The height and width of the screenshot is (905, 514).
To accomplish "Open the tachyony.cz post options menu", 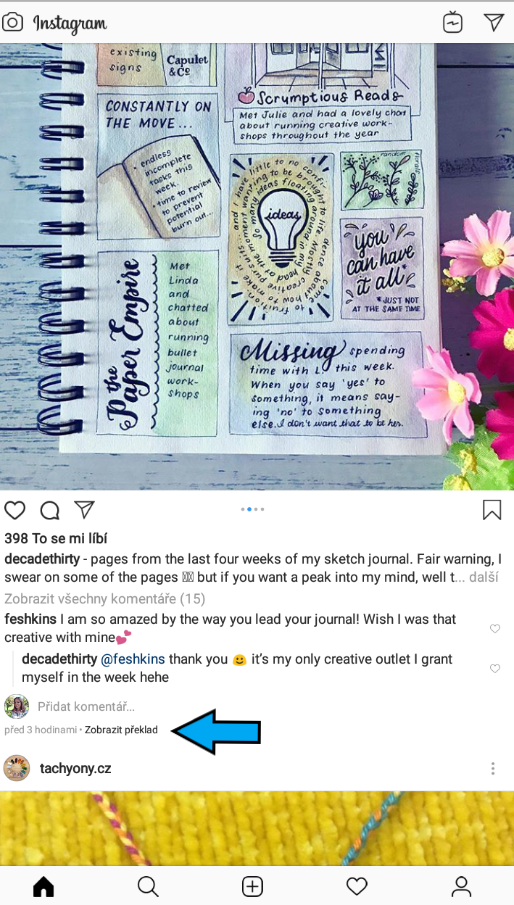I will 493,768.
